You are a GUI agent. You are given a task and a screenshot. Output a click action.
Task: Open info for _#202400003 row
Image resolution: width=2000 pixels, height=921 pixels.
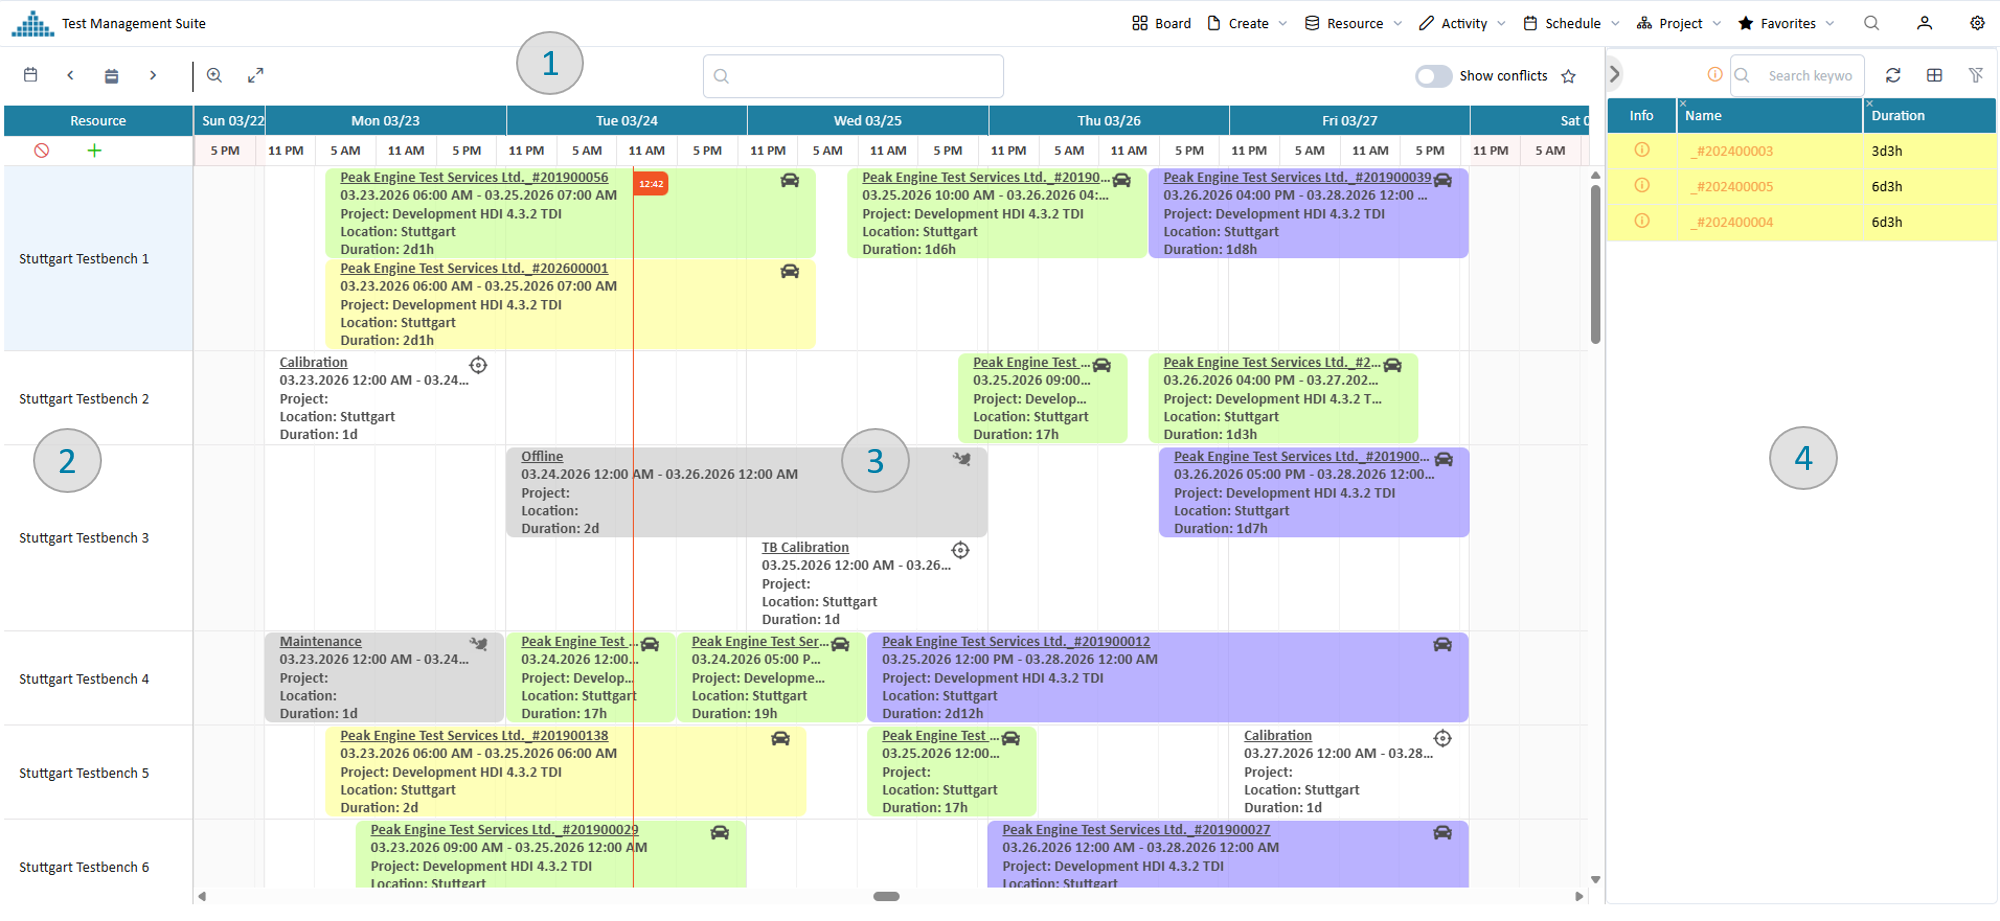[x=1642, y=150]
